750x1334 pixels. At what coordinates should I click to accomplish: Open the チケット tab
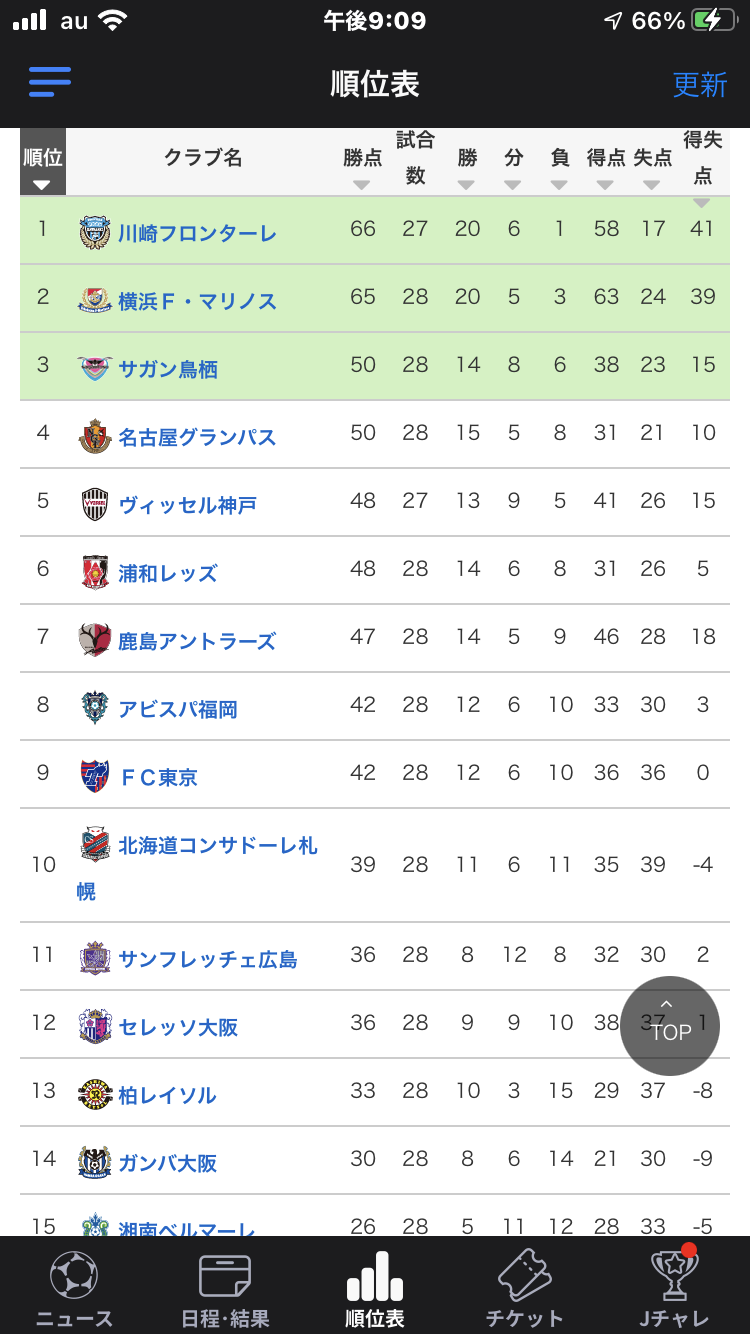pyautogui.click(x=524, y=1289)
